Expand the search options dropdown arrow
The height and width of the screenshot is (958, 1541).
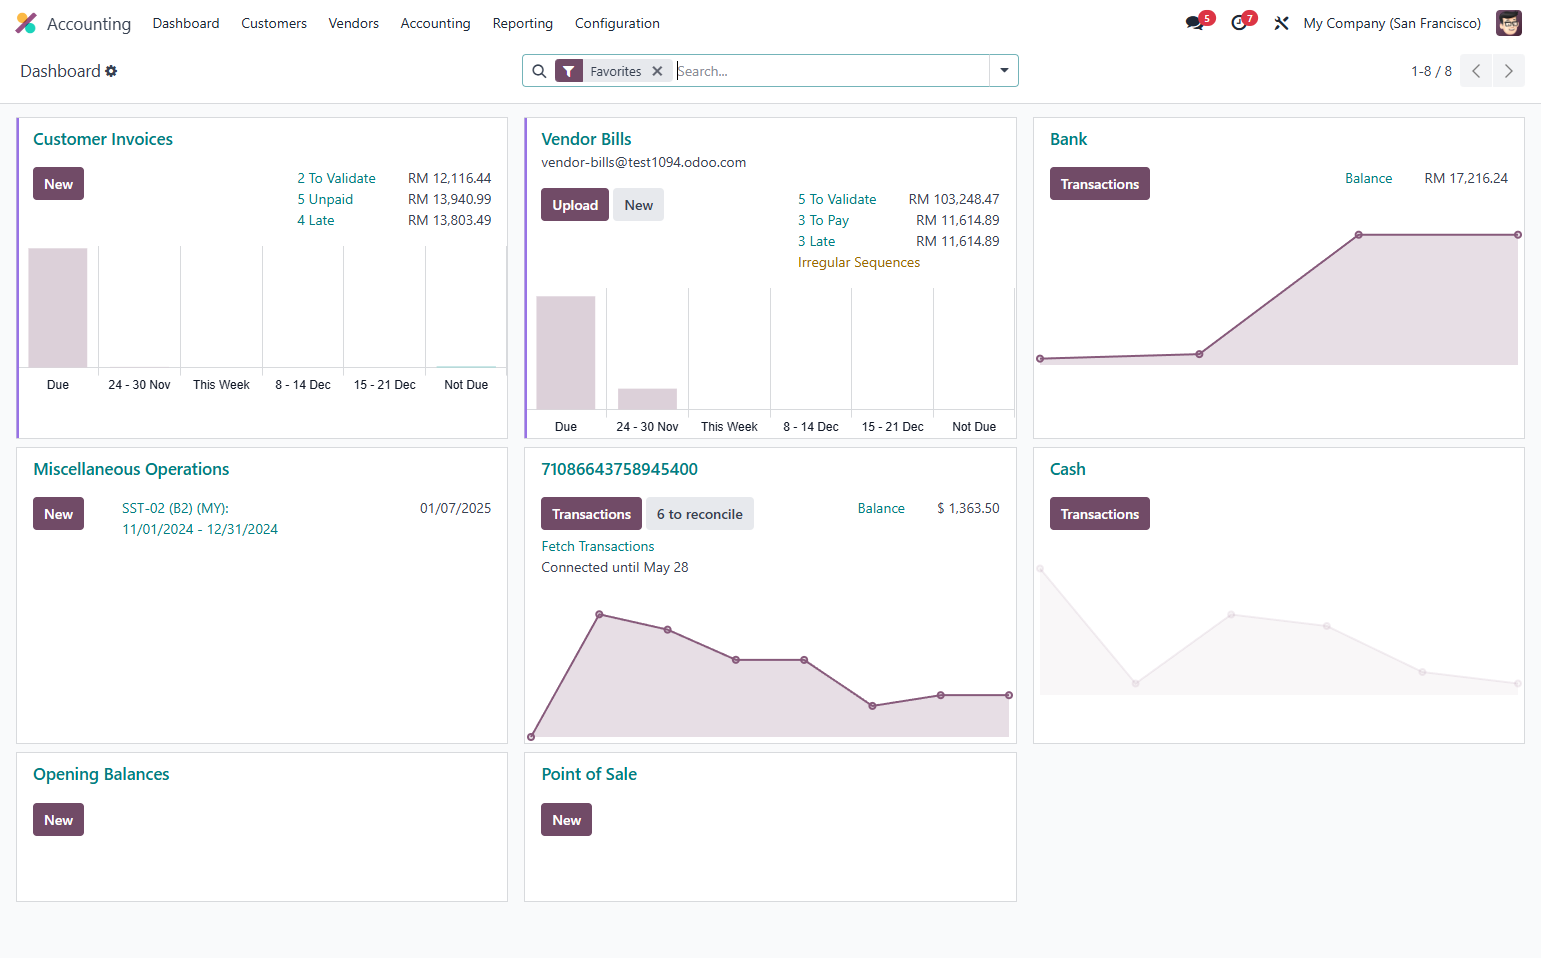(1004, 71)
